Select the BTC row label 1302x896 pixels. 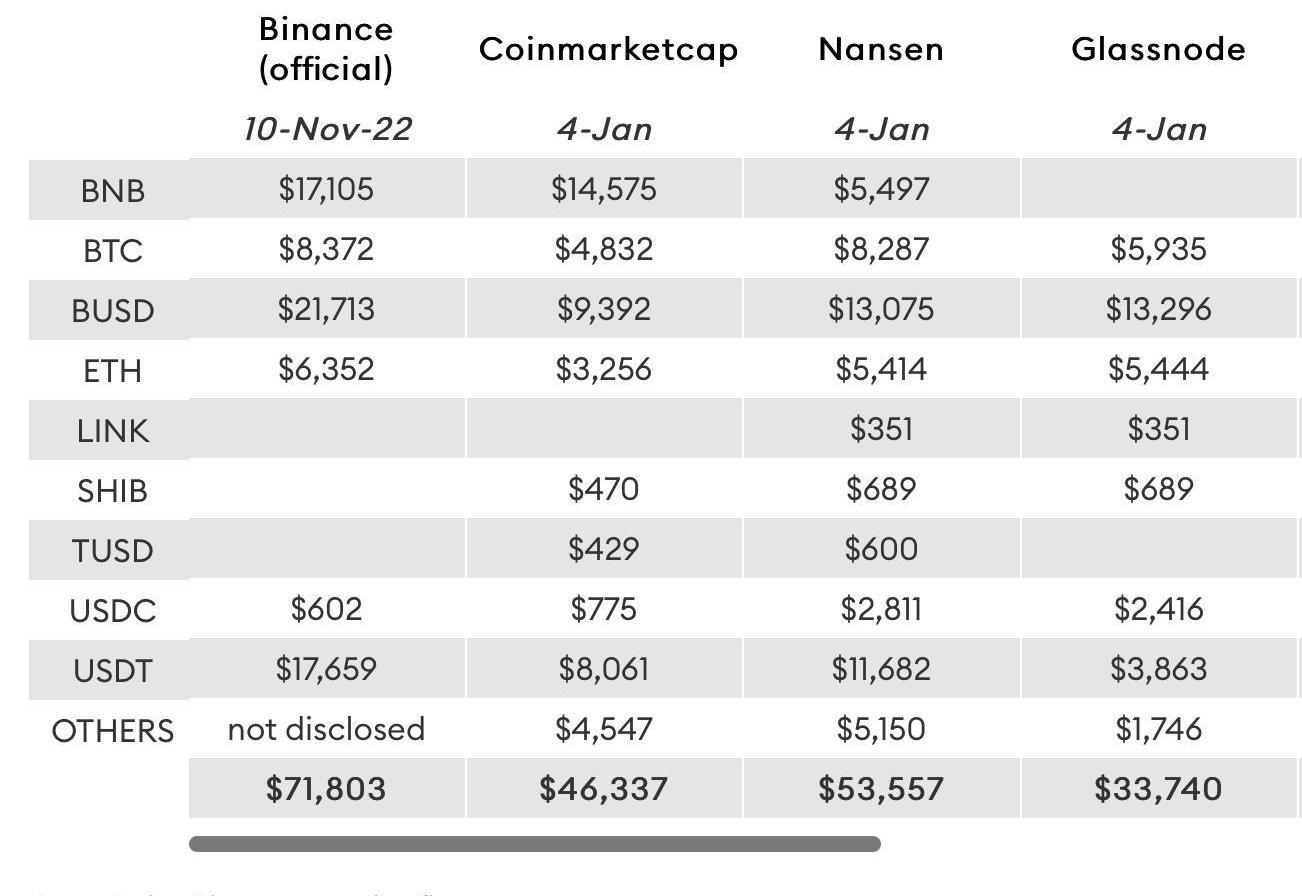click(x=112, y=250)
